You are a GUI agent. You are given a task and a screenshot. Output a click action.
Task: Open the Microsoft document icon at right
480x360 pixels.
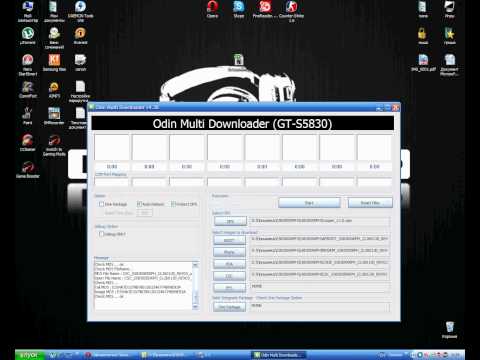click(449, 65)
